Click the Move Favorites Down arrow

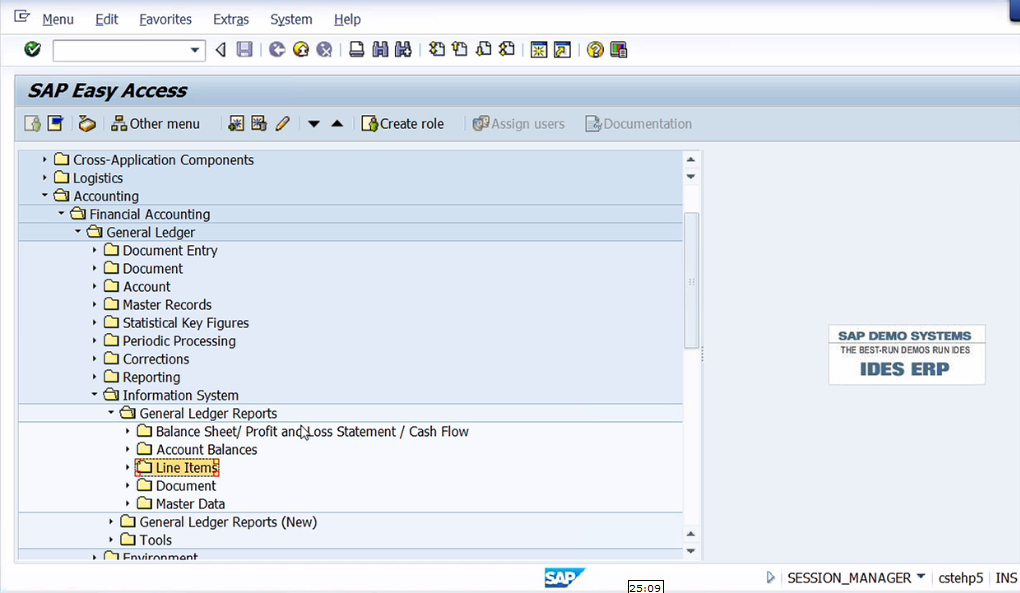pyautogui.click(x=314, y=124)
